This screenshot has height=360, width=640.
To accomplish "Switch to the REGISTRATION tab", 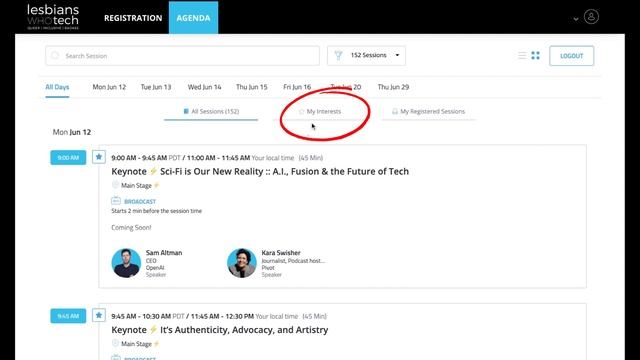I will click(x=133, y=18).
